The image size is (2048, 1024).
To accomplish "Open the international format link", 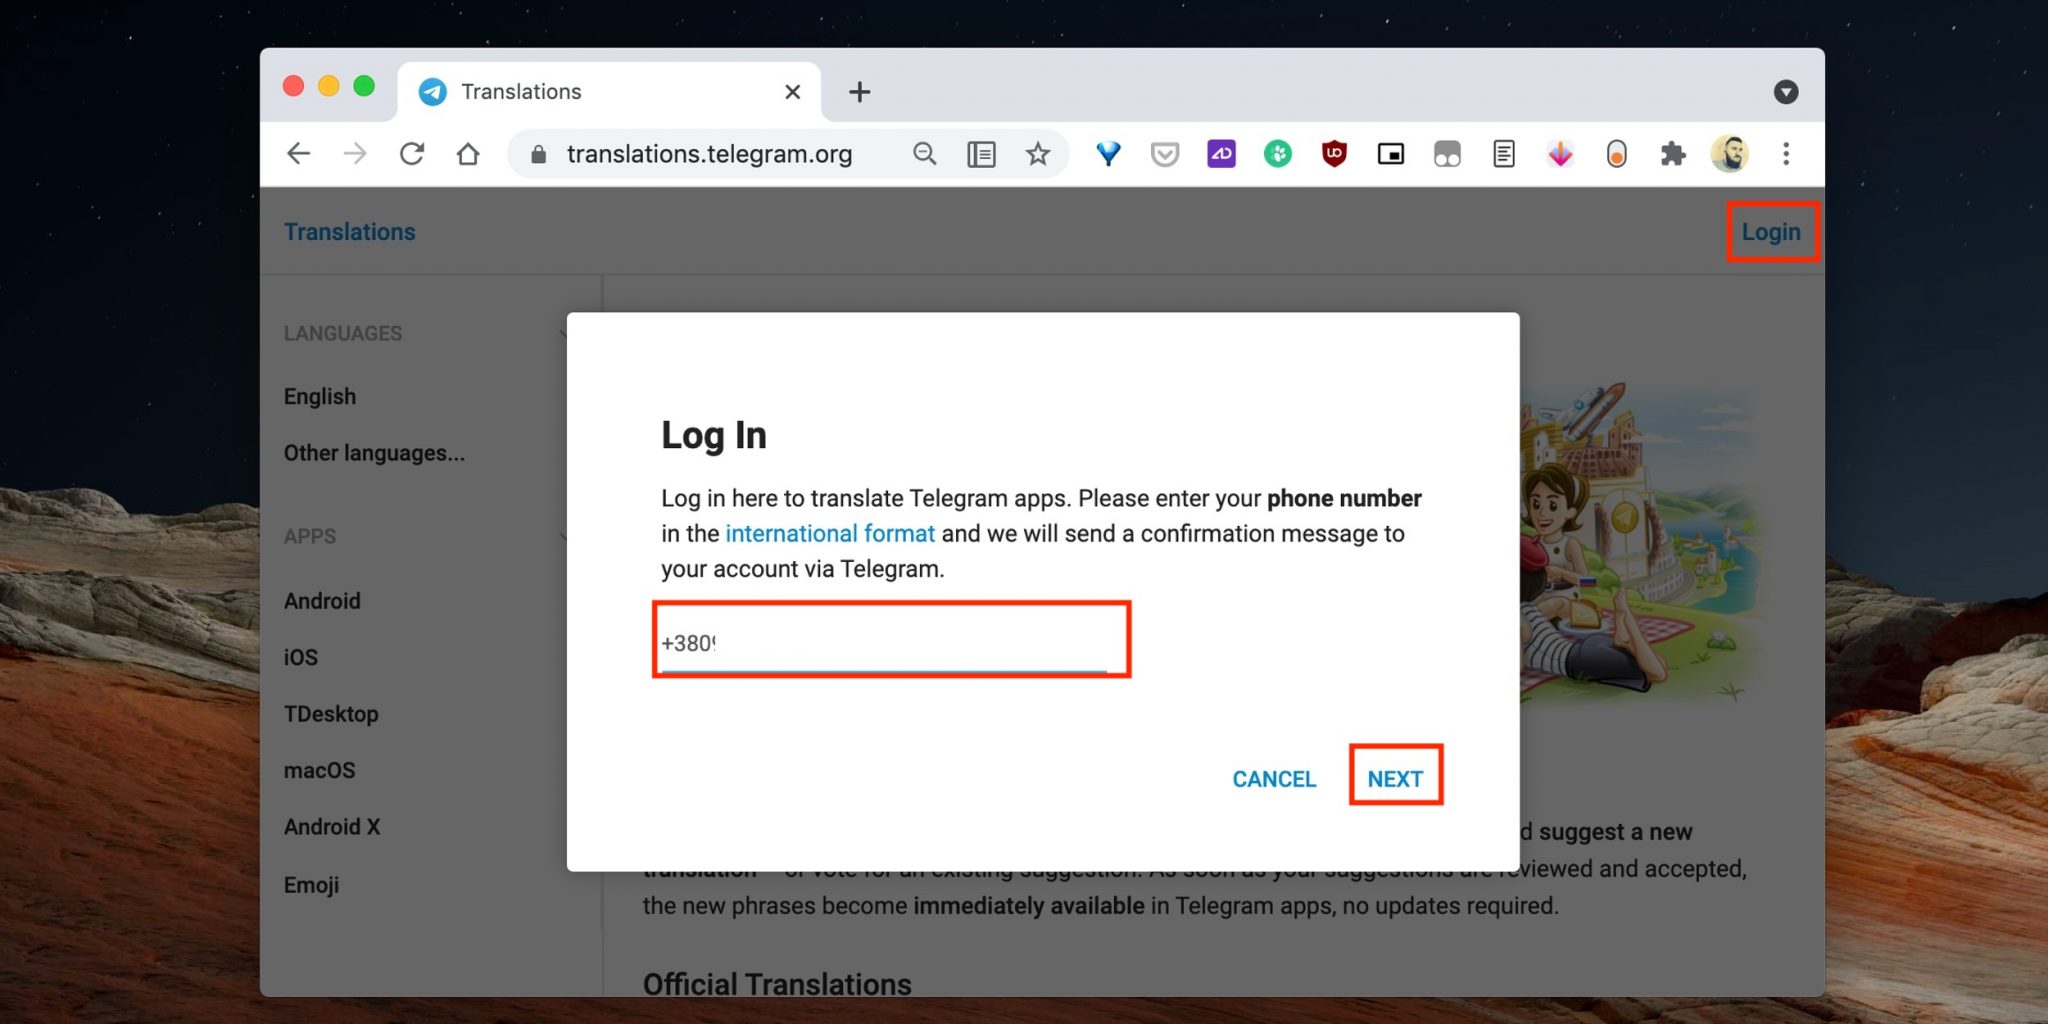I will (x=829, y=534).
